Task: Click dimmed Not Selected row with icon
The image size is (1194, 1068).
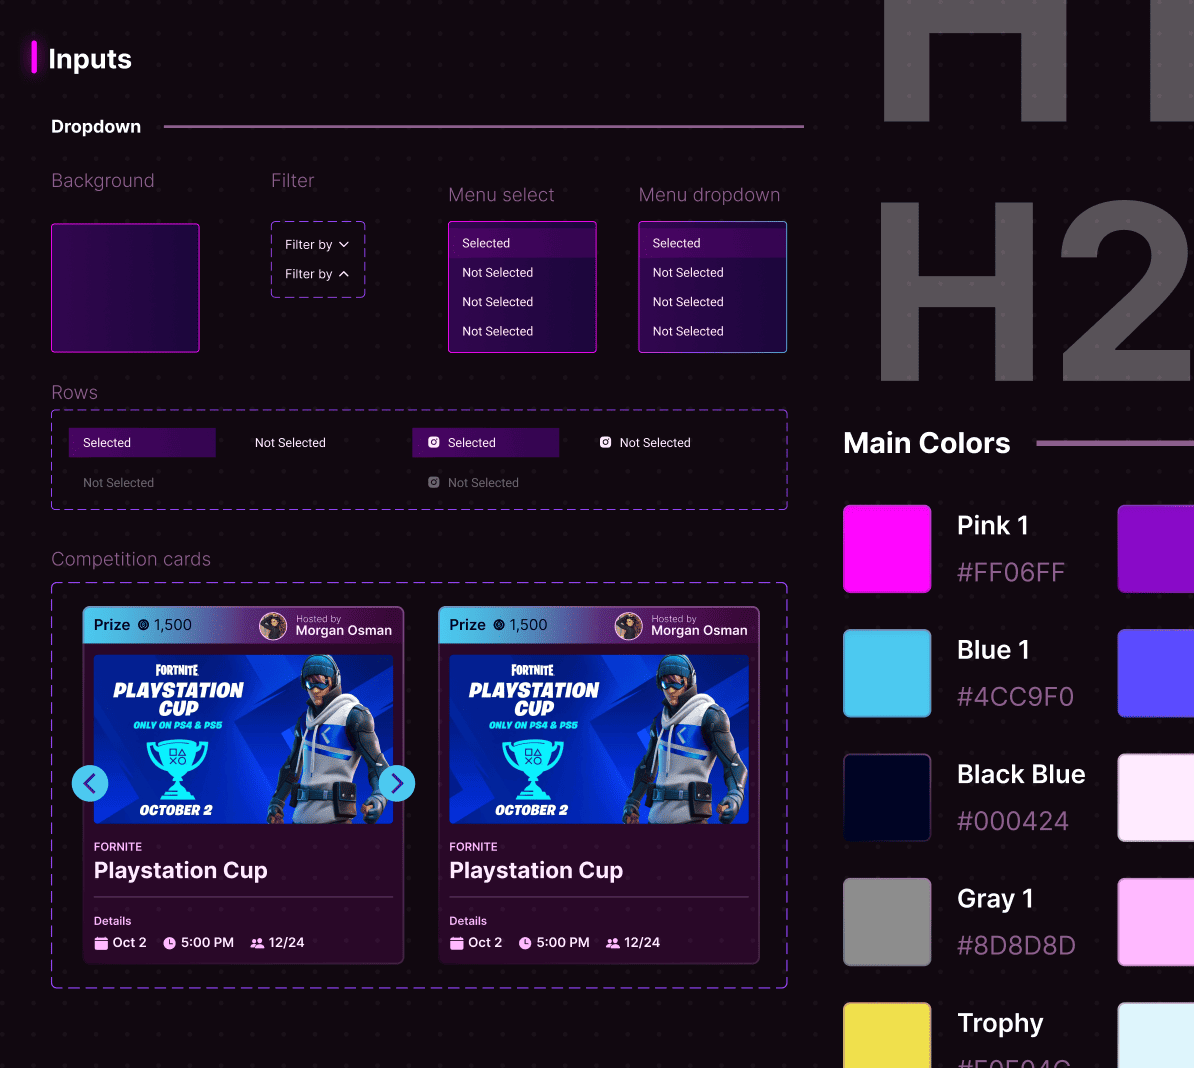Action: click(474, 483)
